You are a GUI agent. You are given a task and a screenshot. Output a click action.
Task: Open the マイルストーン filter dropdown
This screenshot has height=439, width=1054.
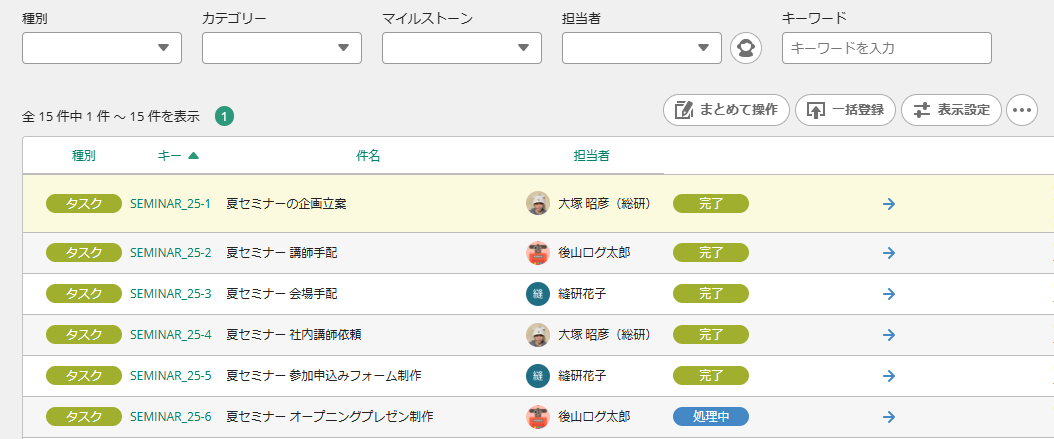point(462,48)
